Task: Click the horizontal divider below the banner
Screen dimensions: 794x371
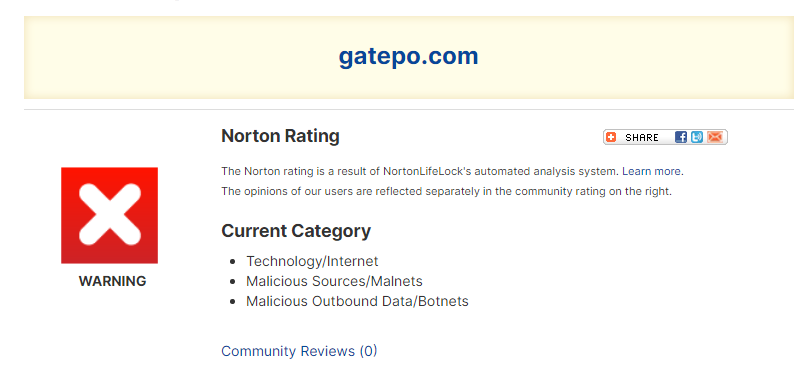Action: tap(409, 109)
